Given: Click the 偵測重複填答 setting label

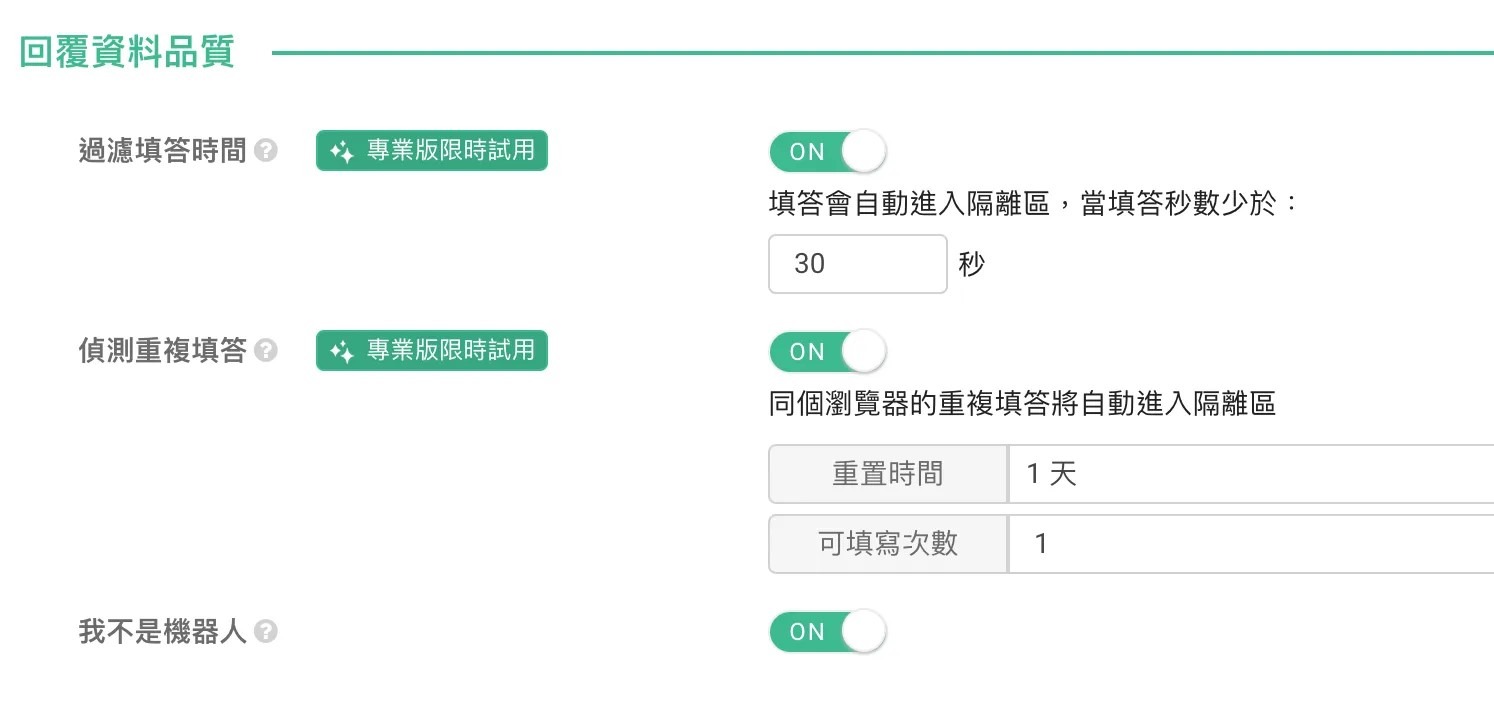Looking at the screenshot, I should [x=162, y=352].
